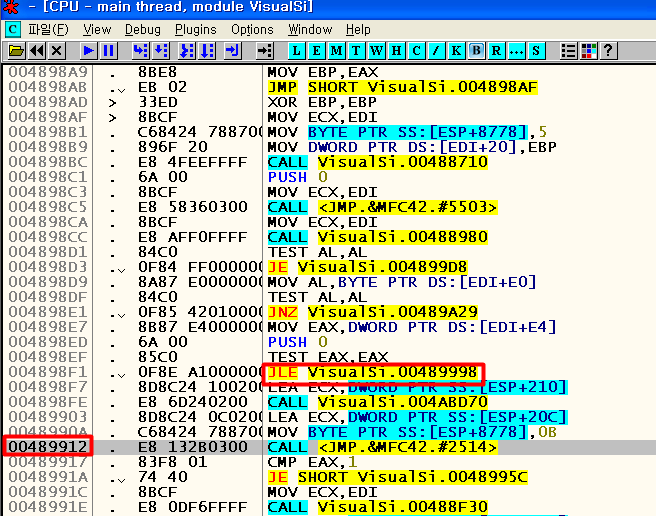
Task: Select CMP EAX,1 instruction
Action: click(x=312, y=462)
